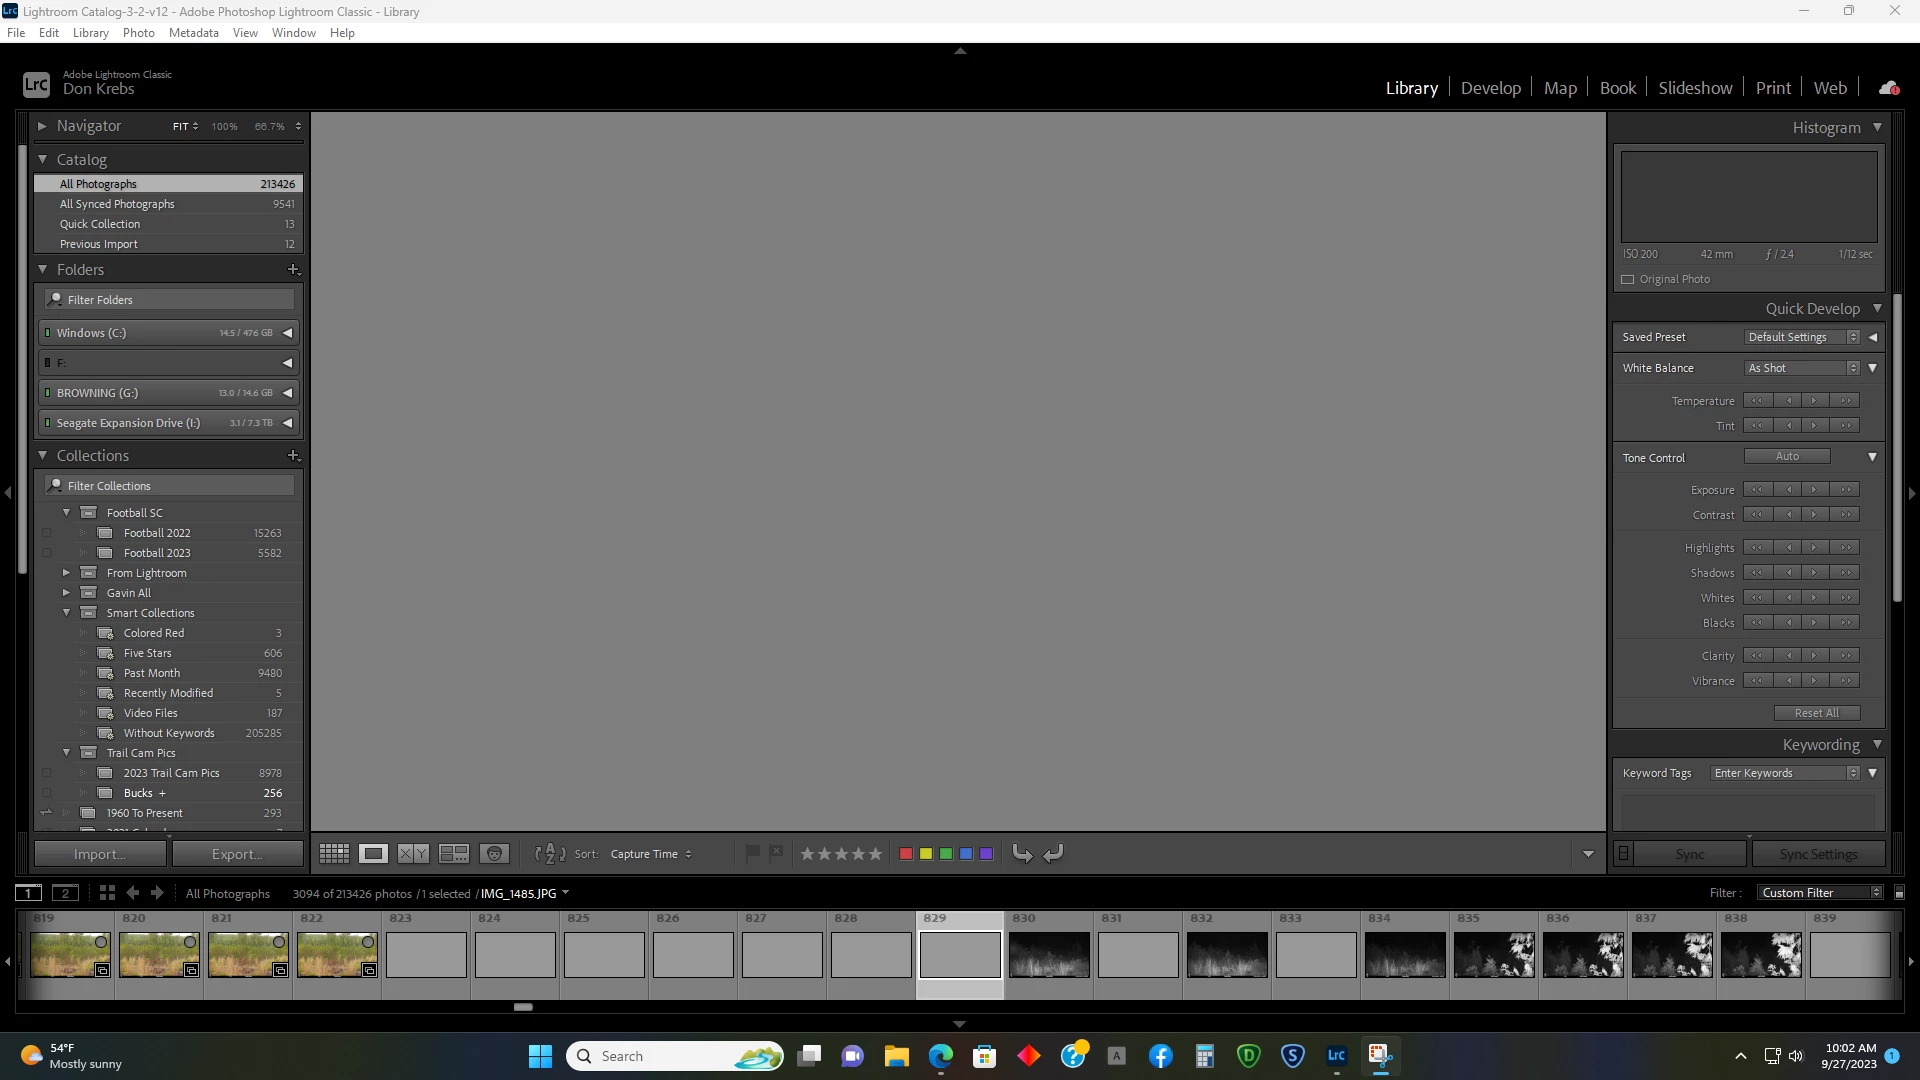Open the Saved Preset dropdown
Viewport: 1920px width, 1080px height.
coord(1802,338)
